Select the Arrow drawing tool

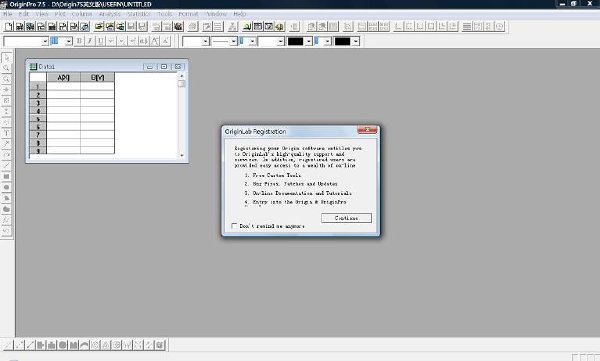point(7,144)
